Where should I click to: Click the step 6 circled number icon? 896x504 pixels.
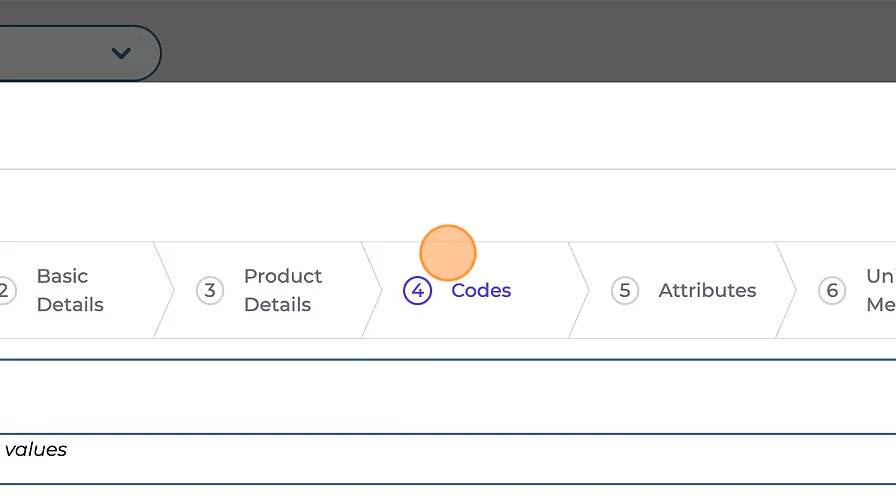click(x=832, y=291)
